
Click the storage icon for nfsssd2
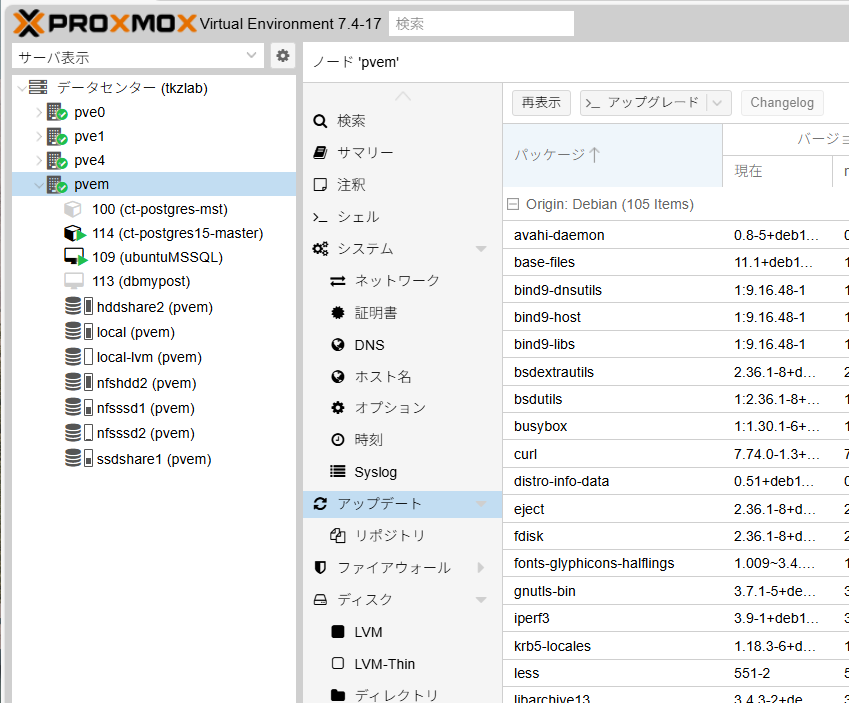click(x=79, y=433)
